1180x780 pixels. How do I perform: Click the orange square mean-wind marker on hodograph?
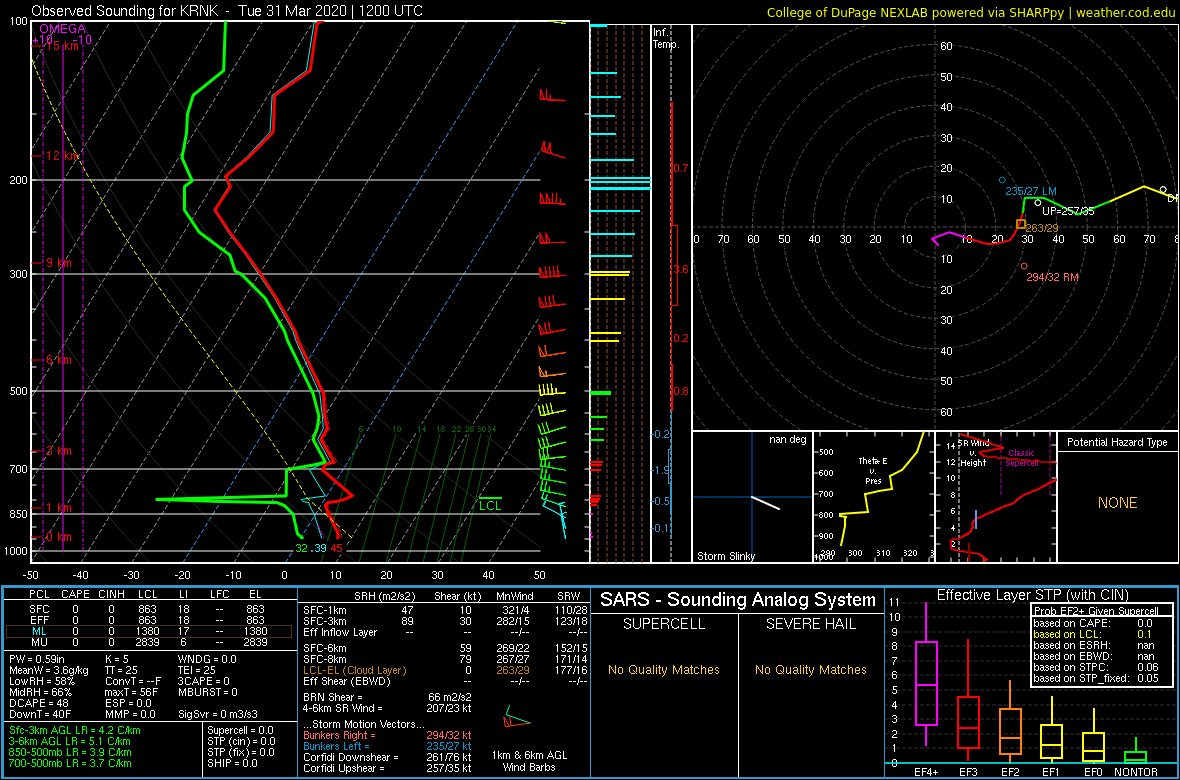point(1021,224)
